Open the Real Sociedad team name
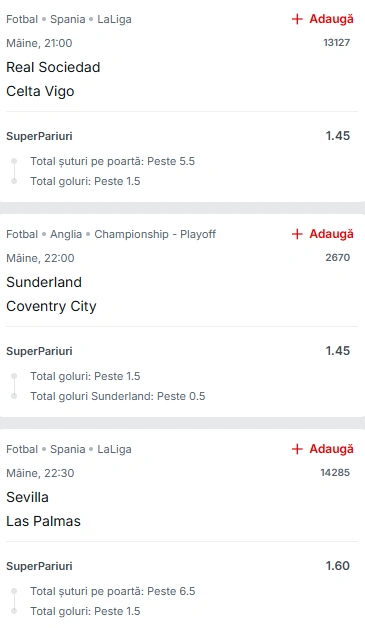Screen dimensions: 365x628 [x=53, y=67]
